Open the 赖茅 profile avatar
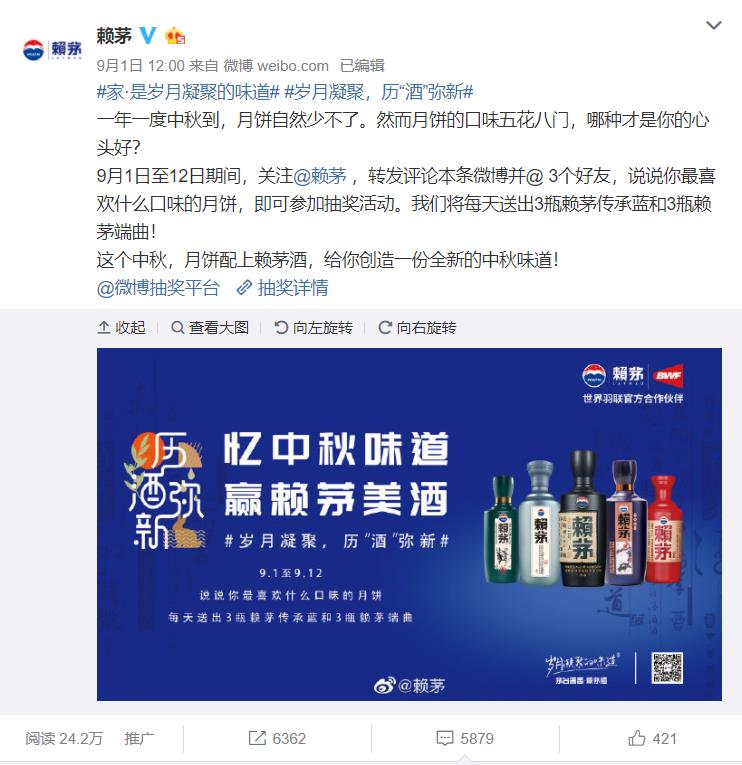This screenshot has width=742, height=765. pyautogui.click(x=53, y=50)
